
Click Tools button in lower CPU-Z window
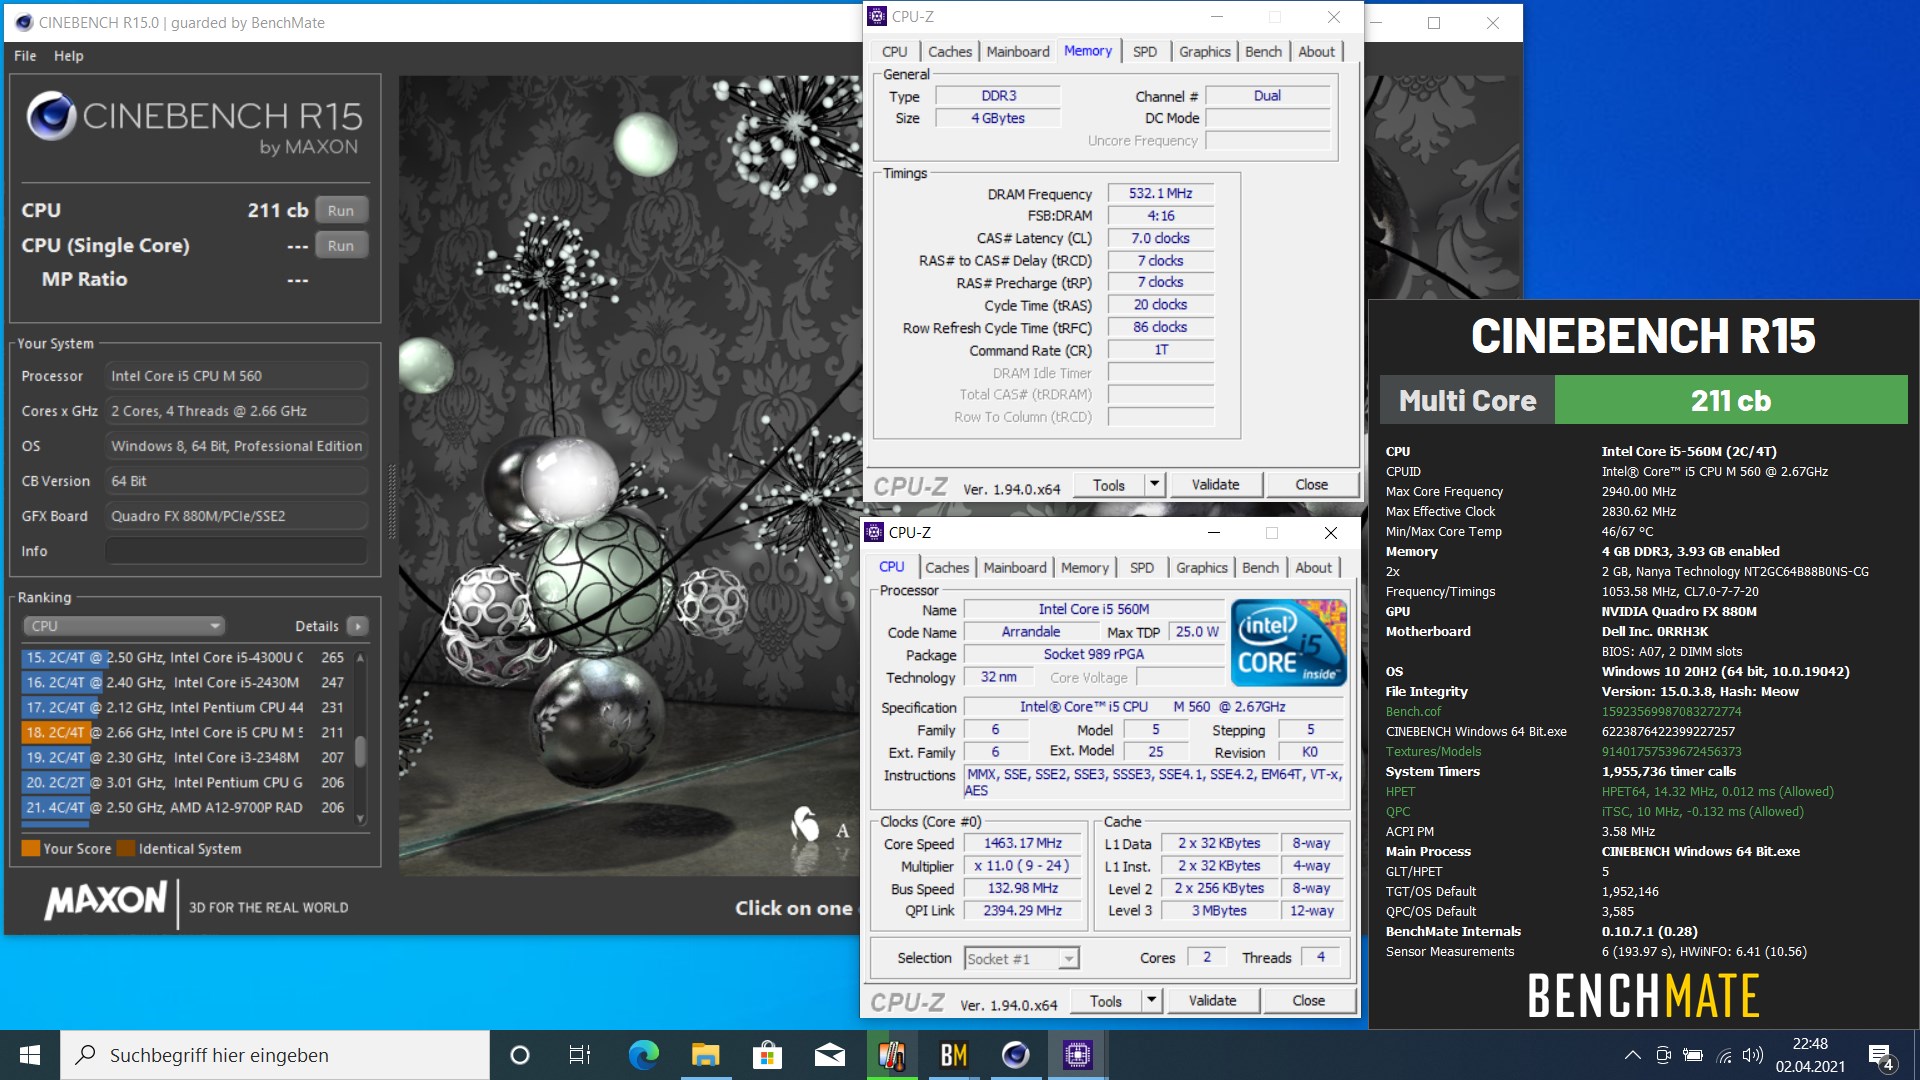tap(1105, 1001)
